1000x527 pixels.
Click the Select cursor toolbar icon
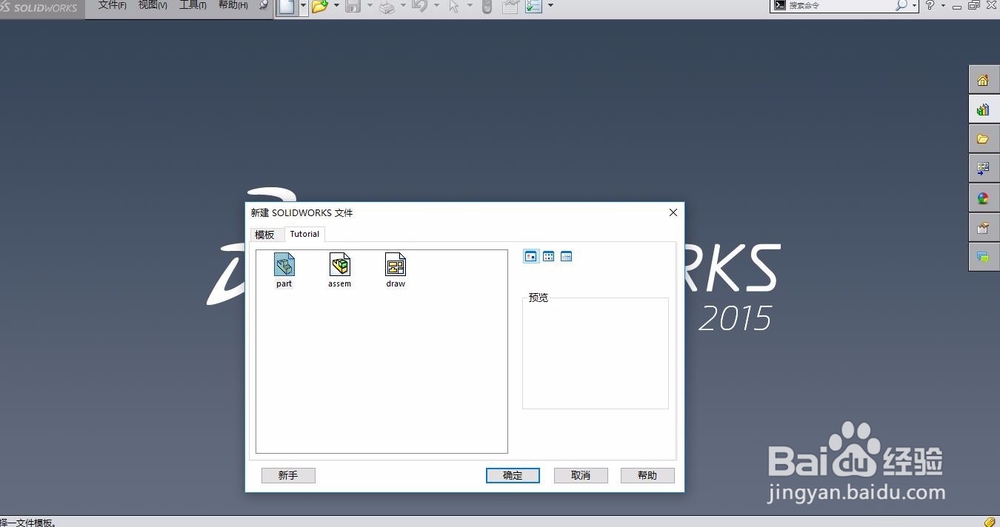(453, 6)
